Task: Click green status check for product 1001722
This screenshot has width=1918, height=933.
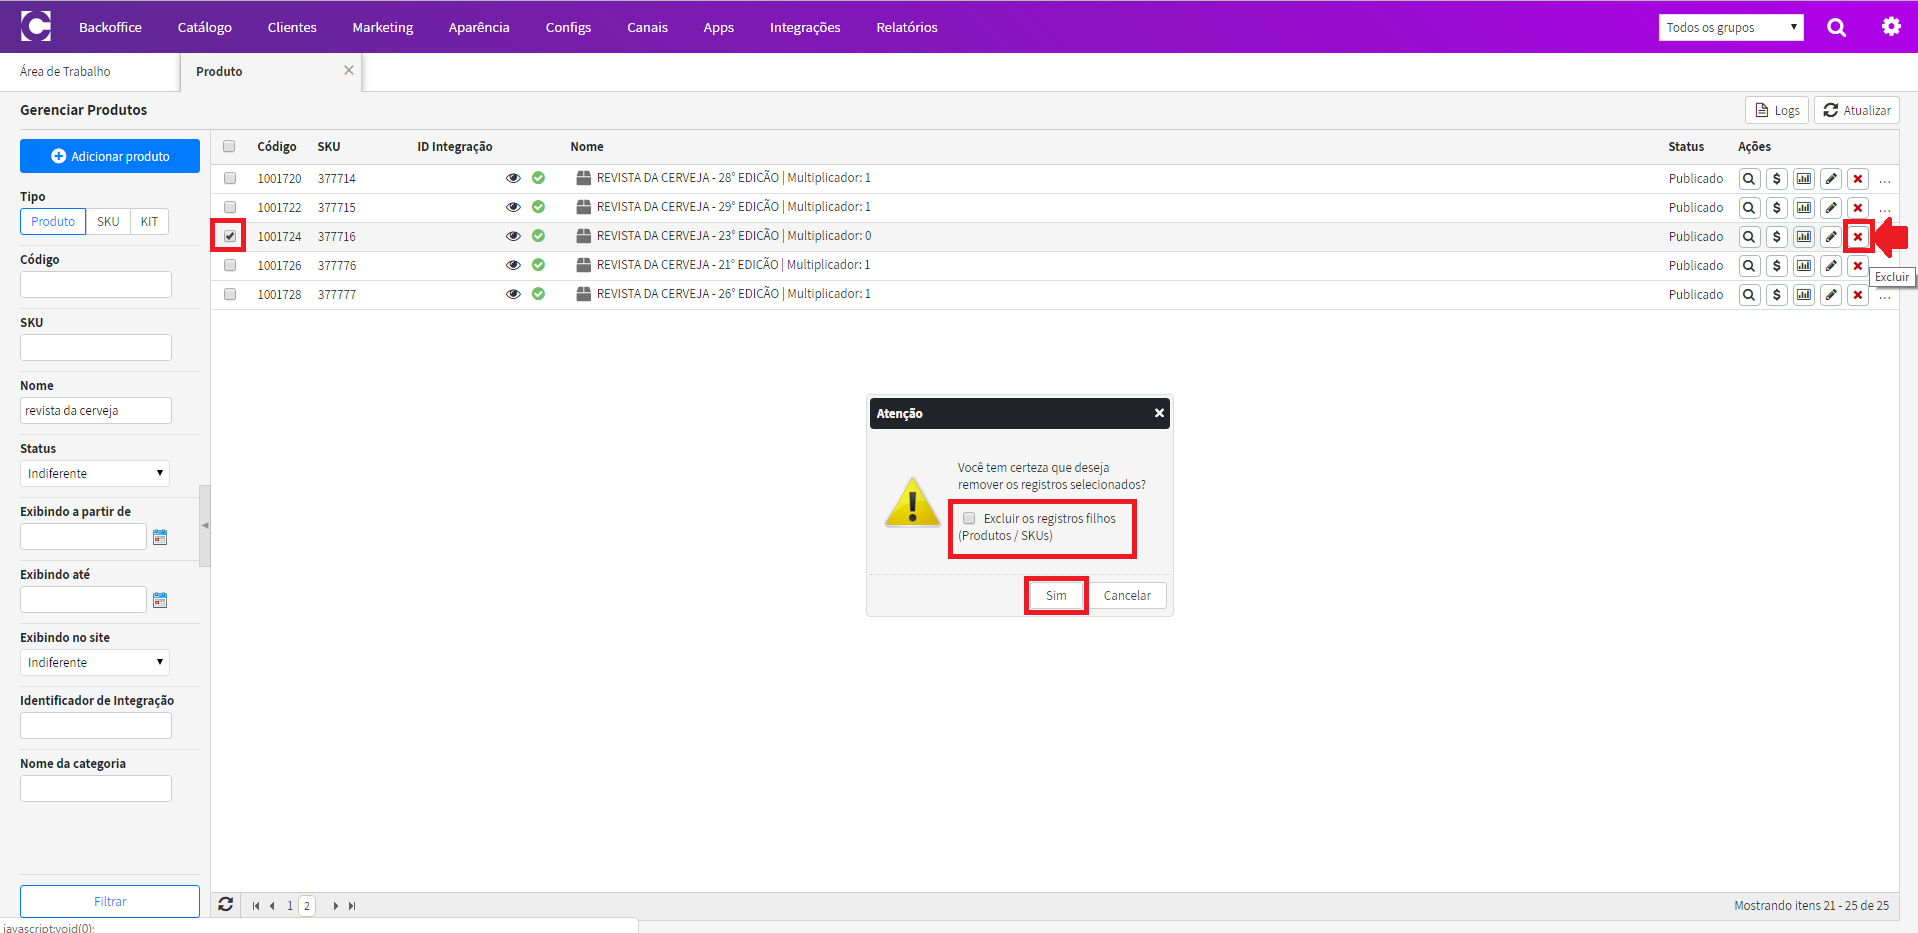Action: pyautogui.click(x=538, y=207)
